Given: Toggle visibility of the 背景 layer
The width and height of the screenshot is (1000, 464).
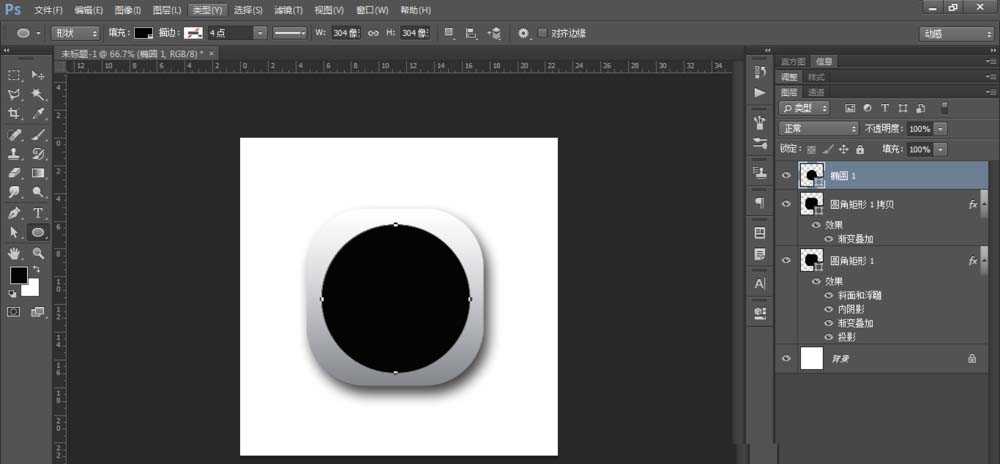Looking at the screenshot, I should point(786,357).
